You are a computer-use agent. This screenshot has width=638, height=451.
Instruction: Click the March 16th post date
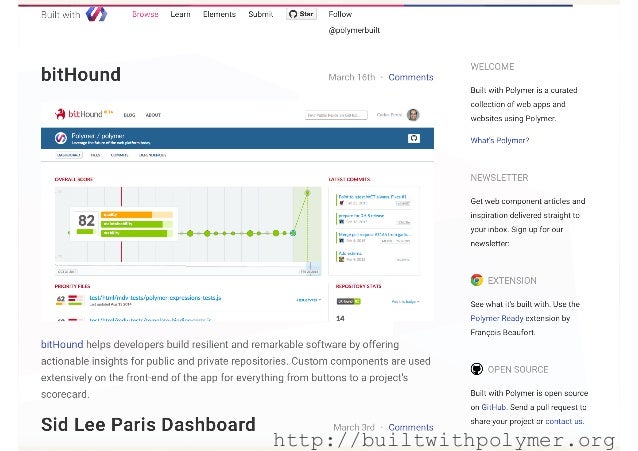tap(352, 77)
